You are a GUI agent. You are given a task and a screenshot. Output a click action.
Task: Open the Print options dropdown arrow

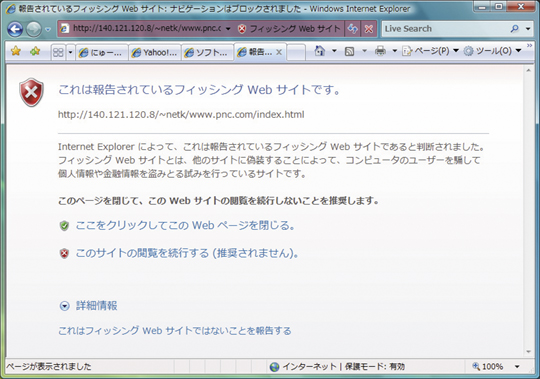394,51
